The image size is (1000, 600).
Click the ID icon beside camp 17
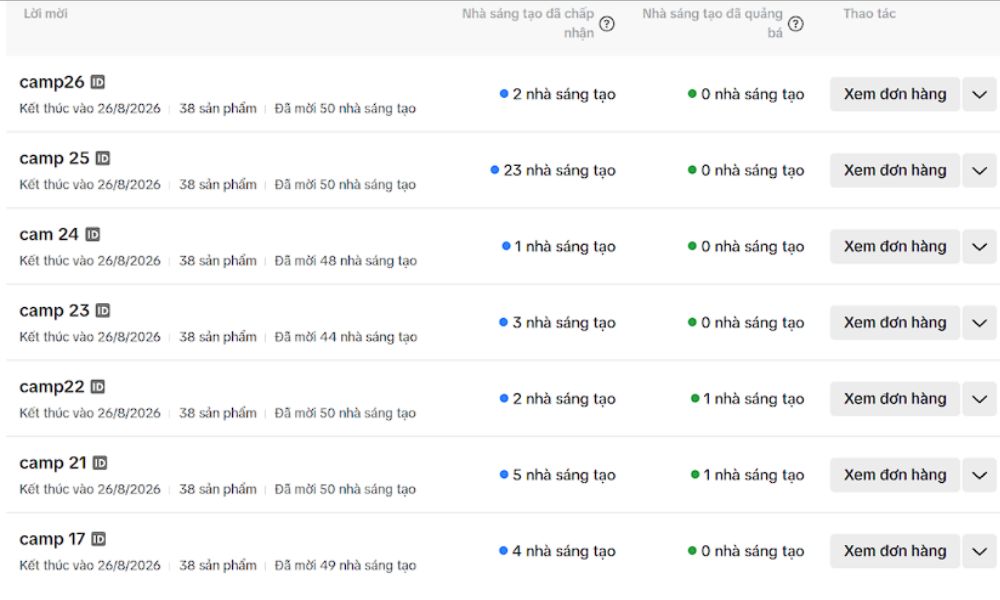(x=98, y=539)
